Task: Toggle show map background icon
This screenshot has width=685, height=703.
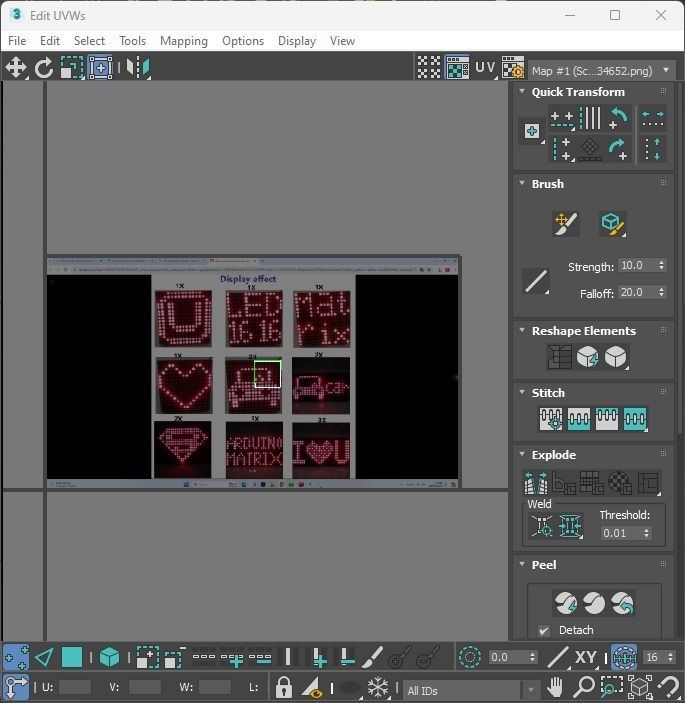Action: (x=457, y=68)
